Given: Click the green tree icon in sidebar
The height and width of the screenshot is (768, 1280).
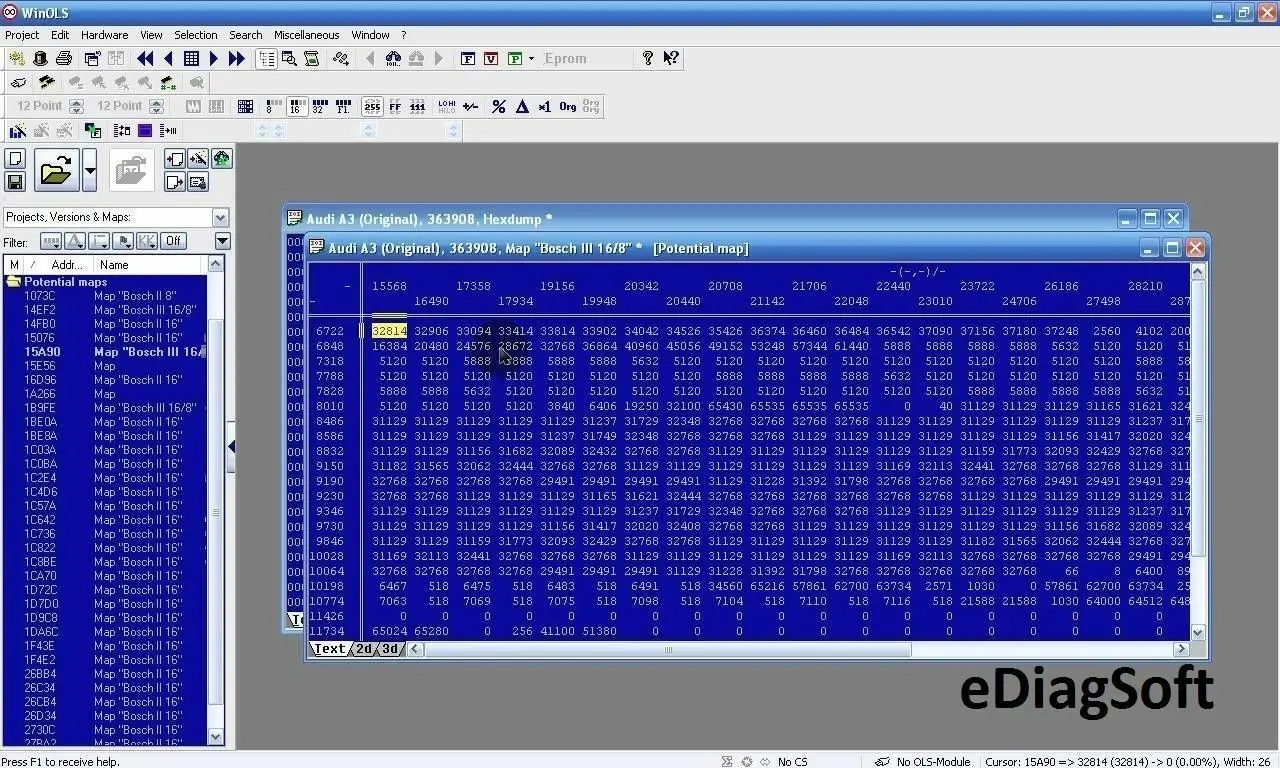Looking at the screenshot, I should coord(221,159).
